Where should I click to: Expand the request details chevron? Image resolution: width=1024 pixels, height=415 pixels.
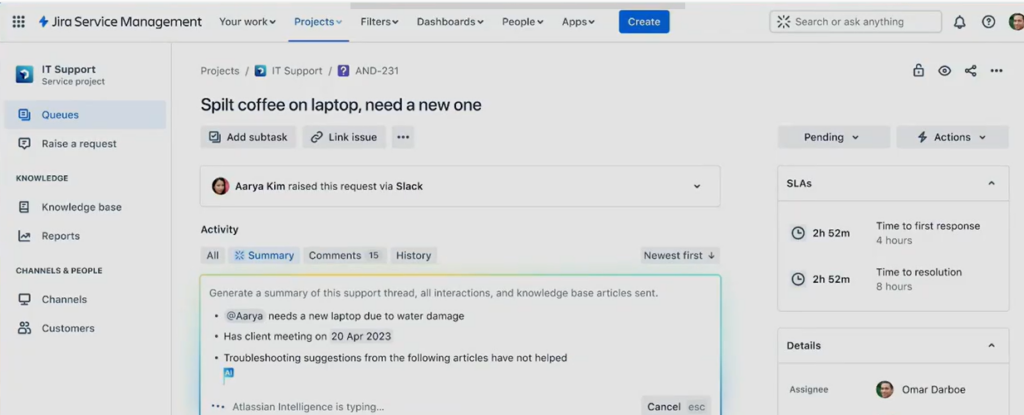[x=697, y=186]
